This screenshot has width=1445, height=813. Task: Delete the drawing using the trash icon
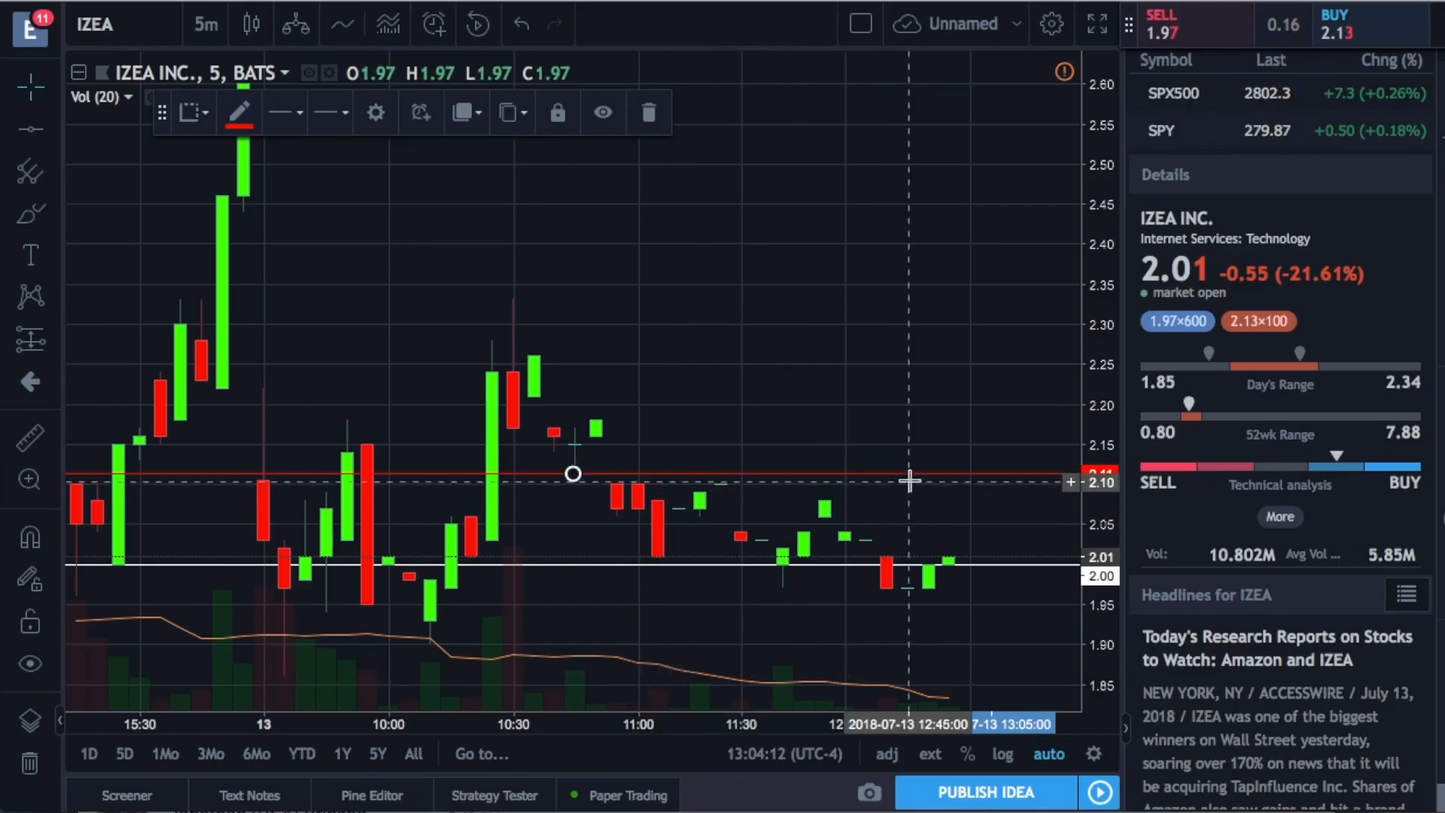(x=648, y=112)
